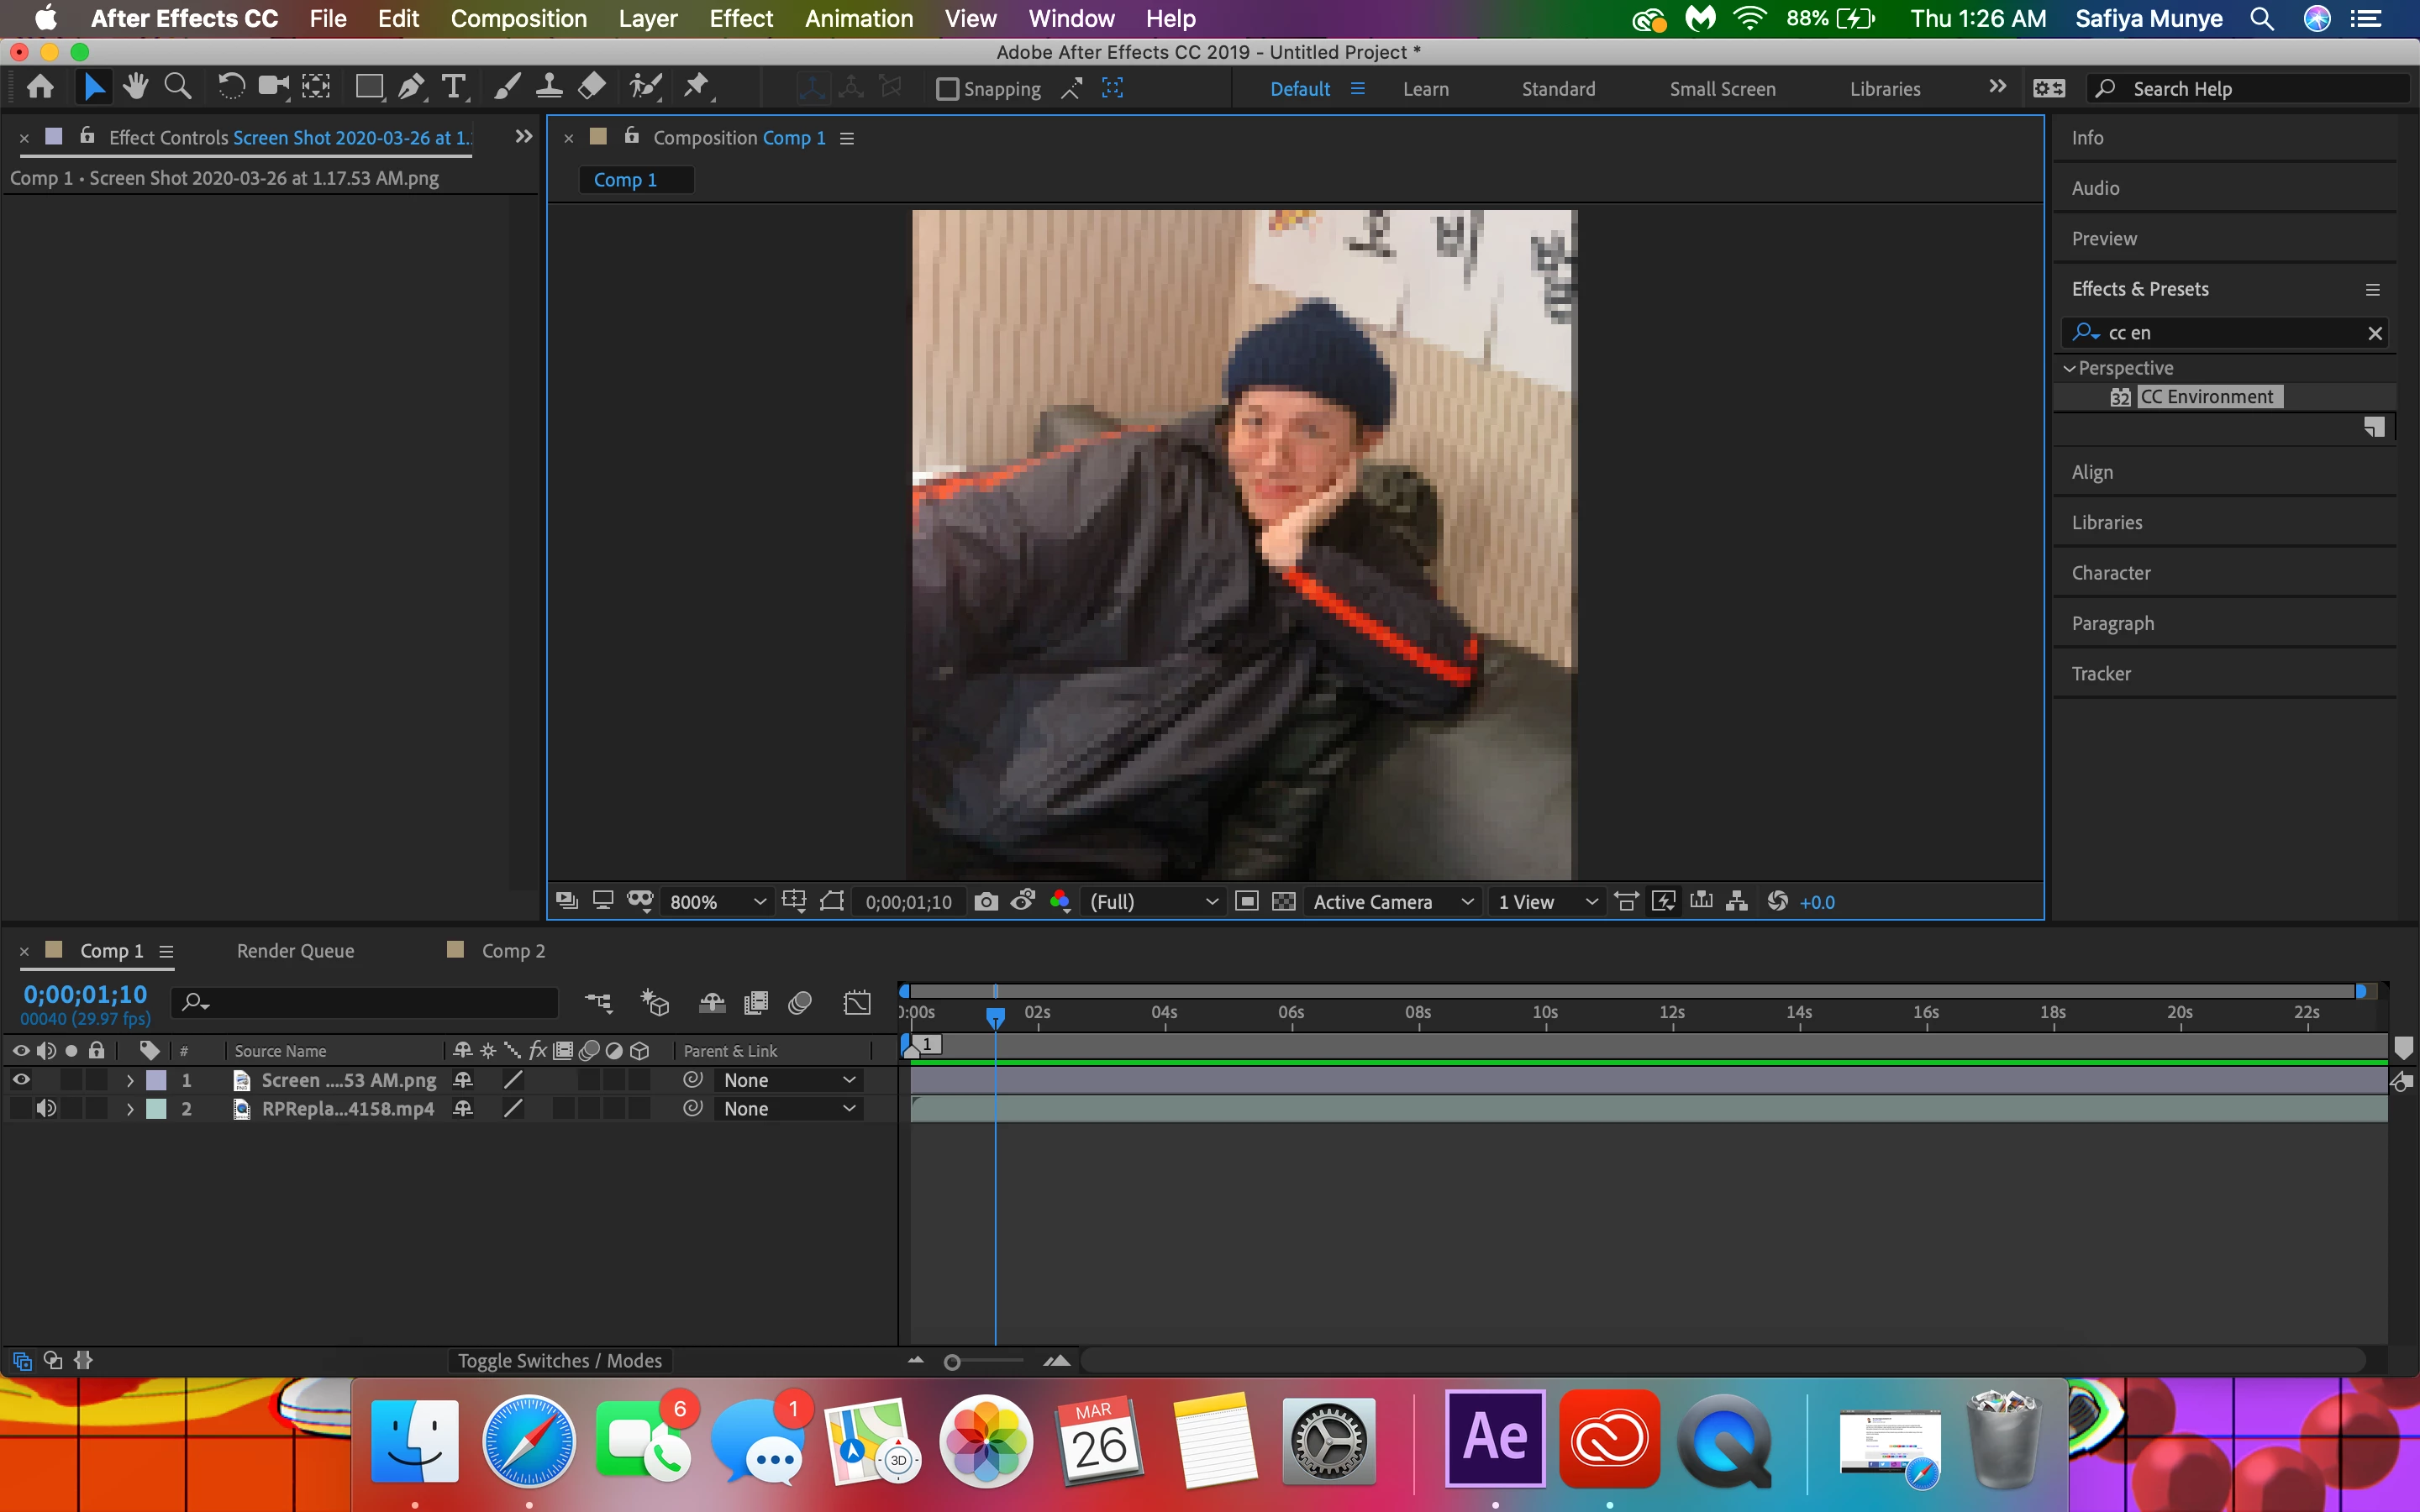Select the CC Environment effect
Screen dimensions: 2420x1512
[x=2206, y=397]
